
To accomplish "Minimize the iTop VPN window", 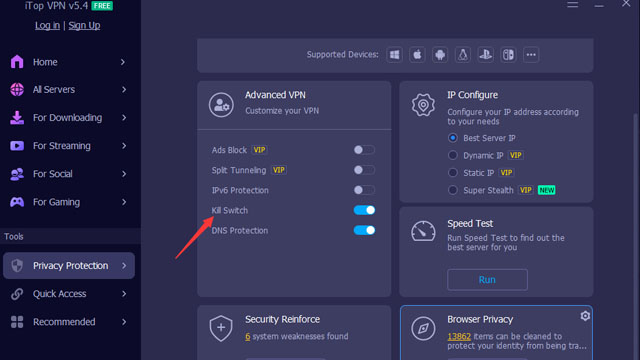I will coord(599,5).
